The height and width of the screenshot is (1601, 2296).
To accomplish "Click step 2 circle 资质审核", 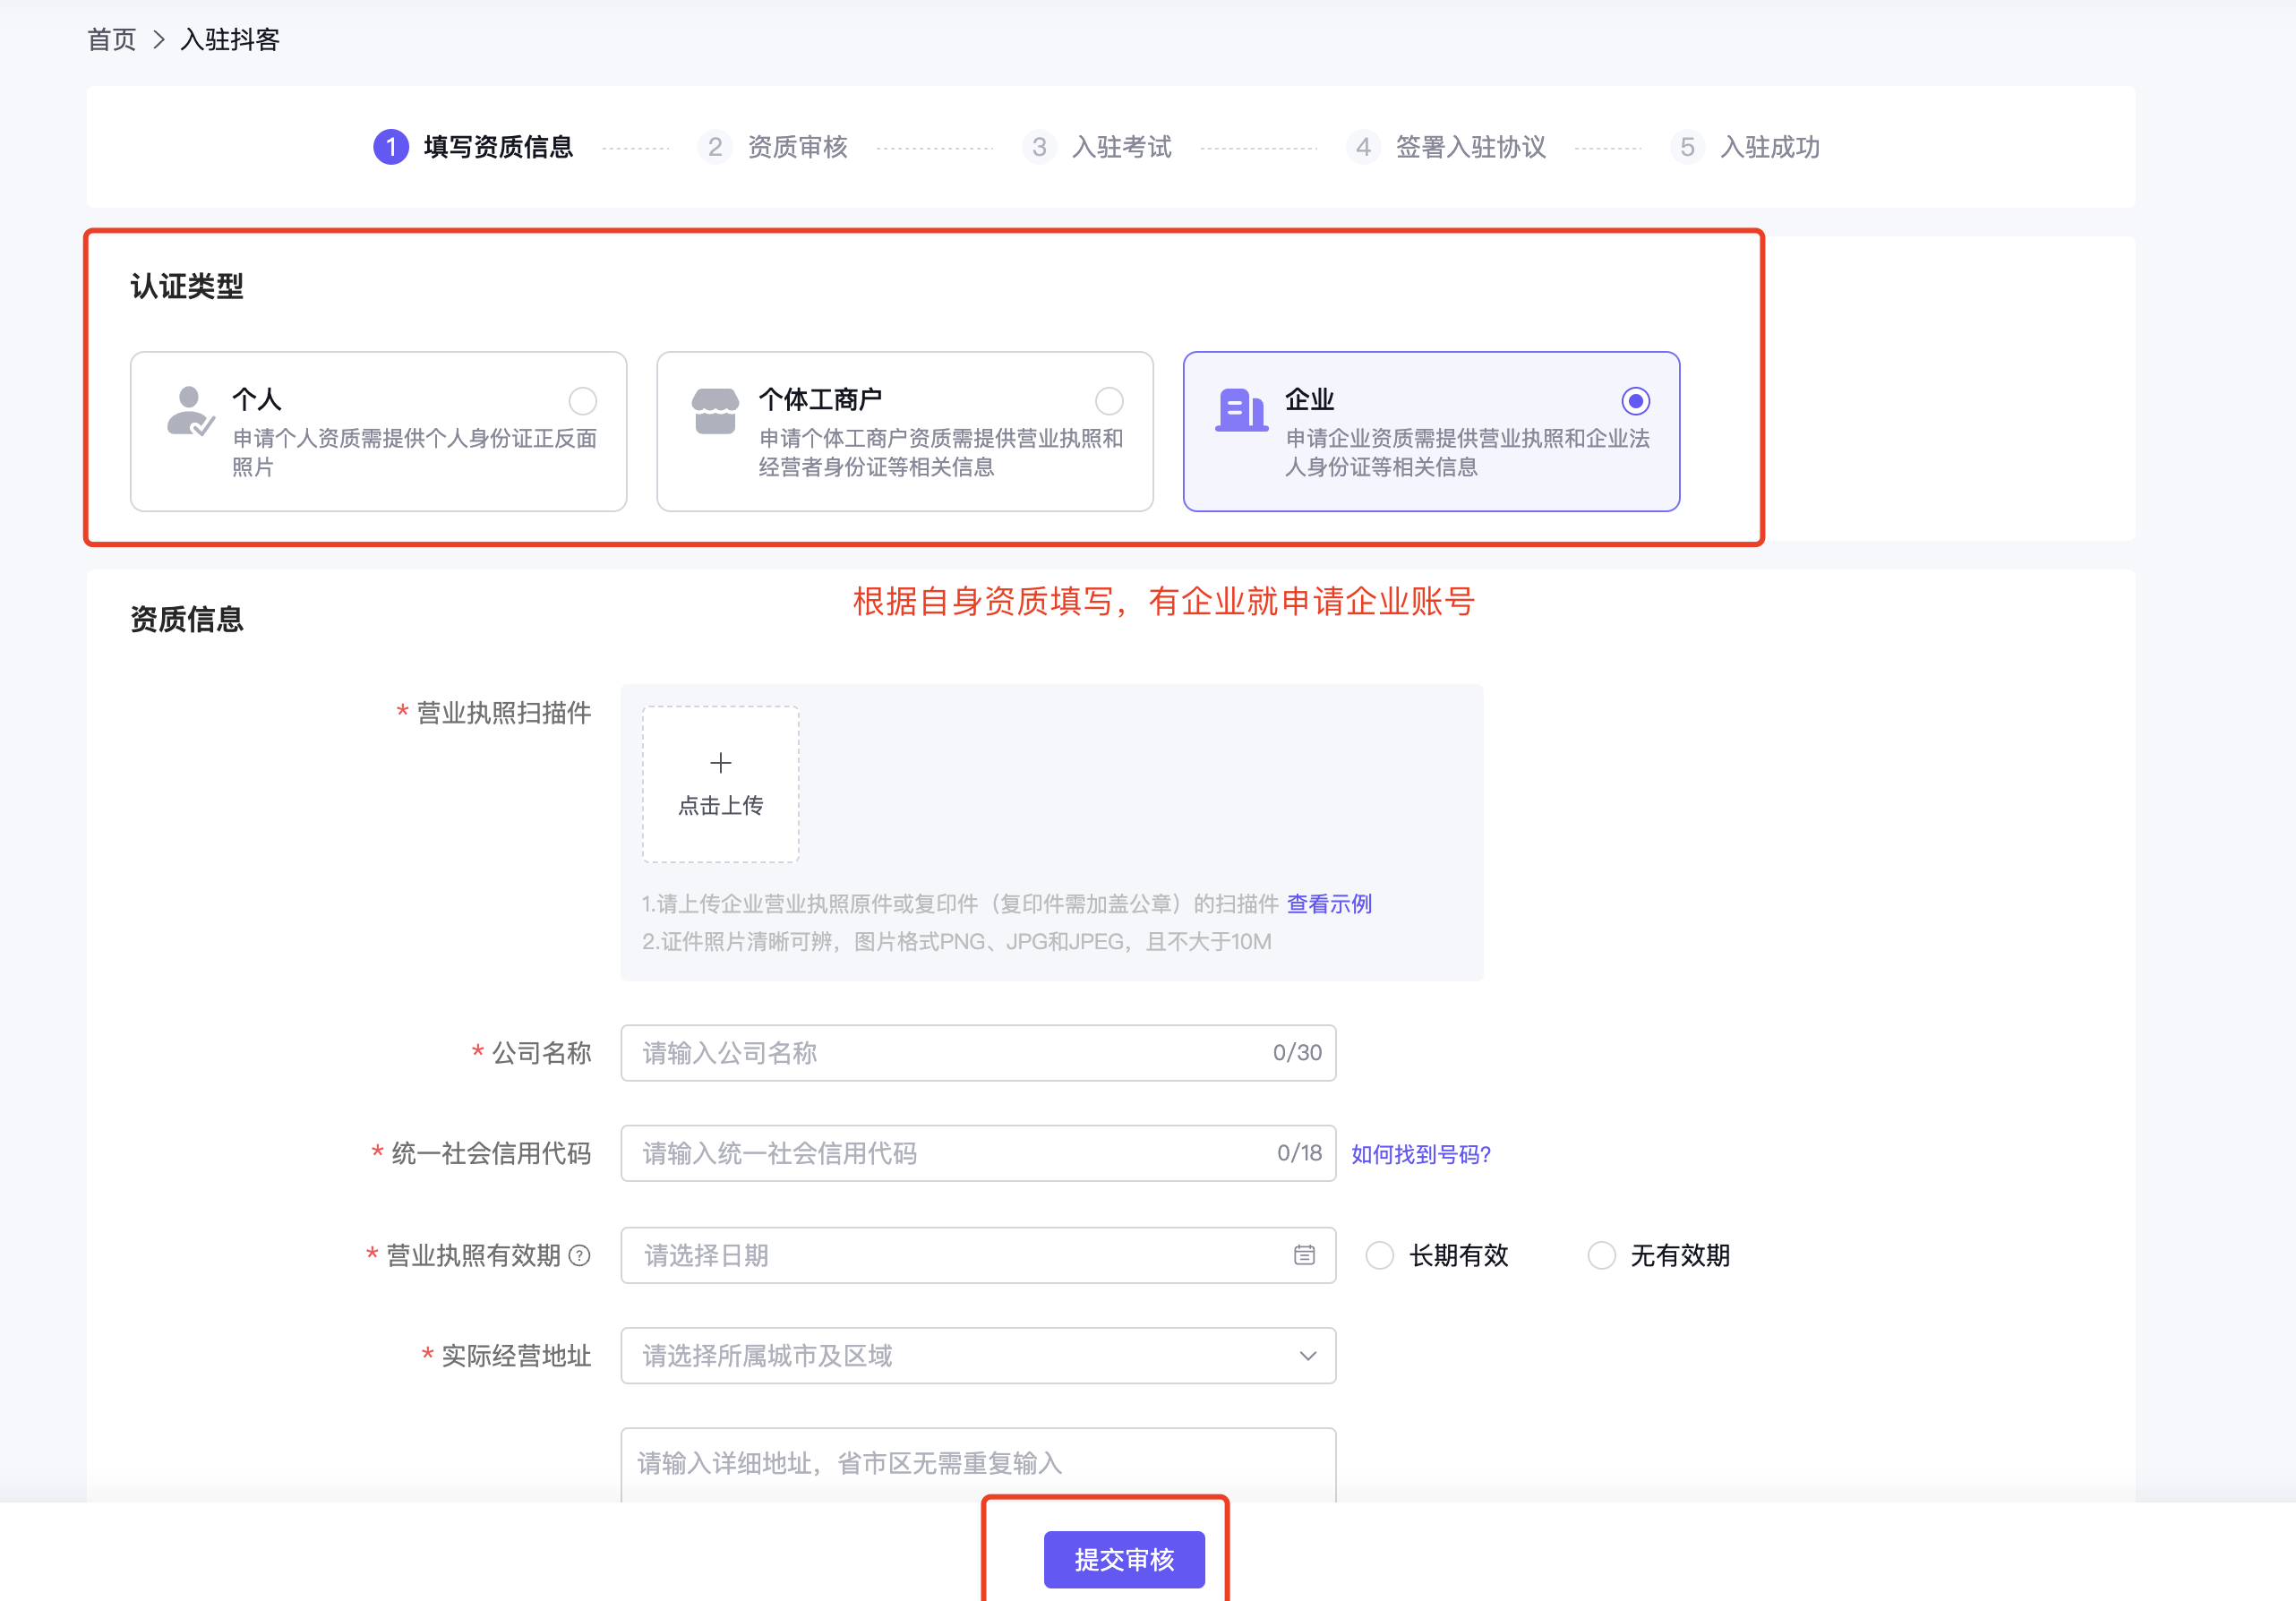I will [715, 147].
